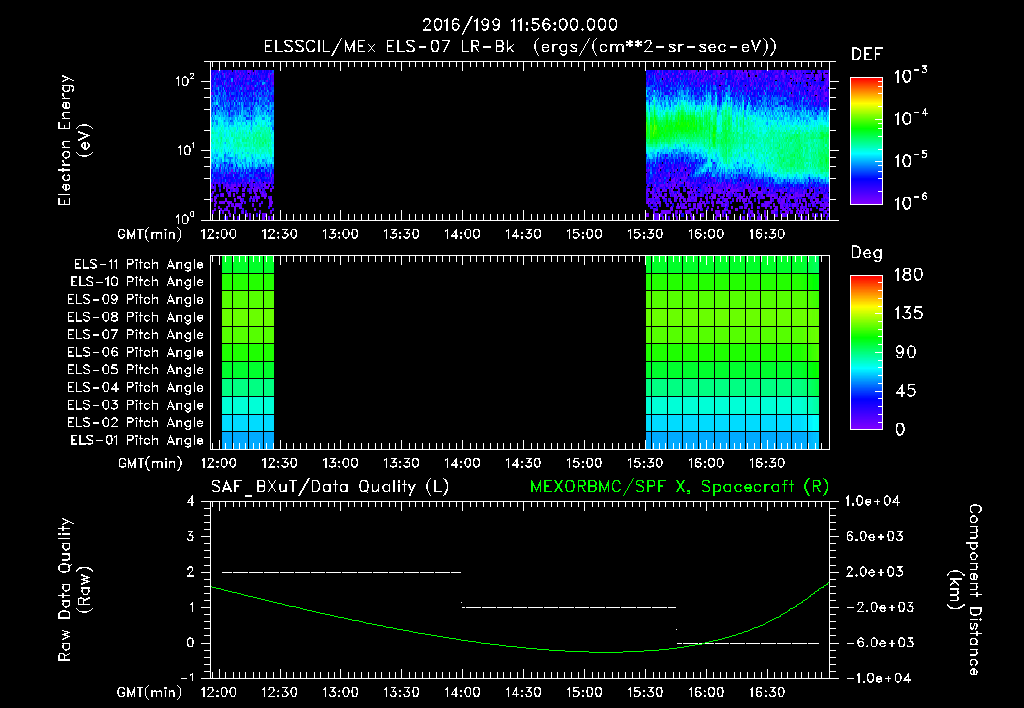Image resolution: width=1024 pixels, height=708 pixels.
Task: Click the pitch angle grid block near 12:00
Action: [x=248, y=353]
